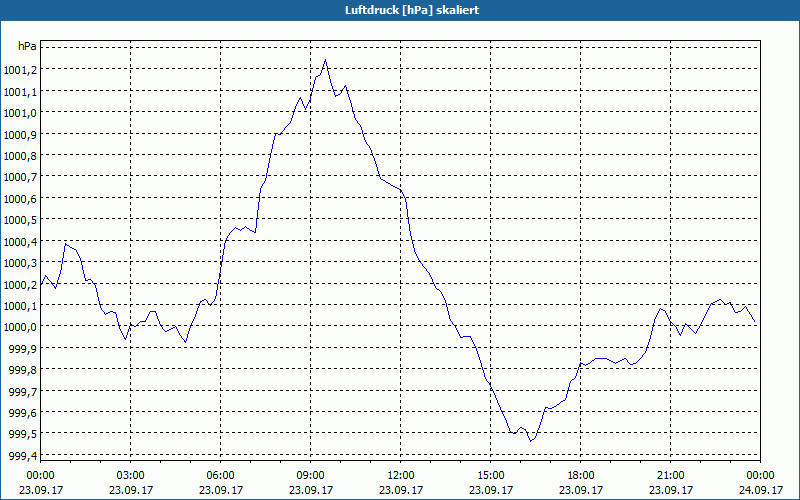The image size is (800, 500).
Task: Click the pressure curve peak near 09:30
Action: pyautogui.click(x=326, y=60)
